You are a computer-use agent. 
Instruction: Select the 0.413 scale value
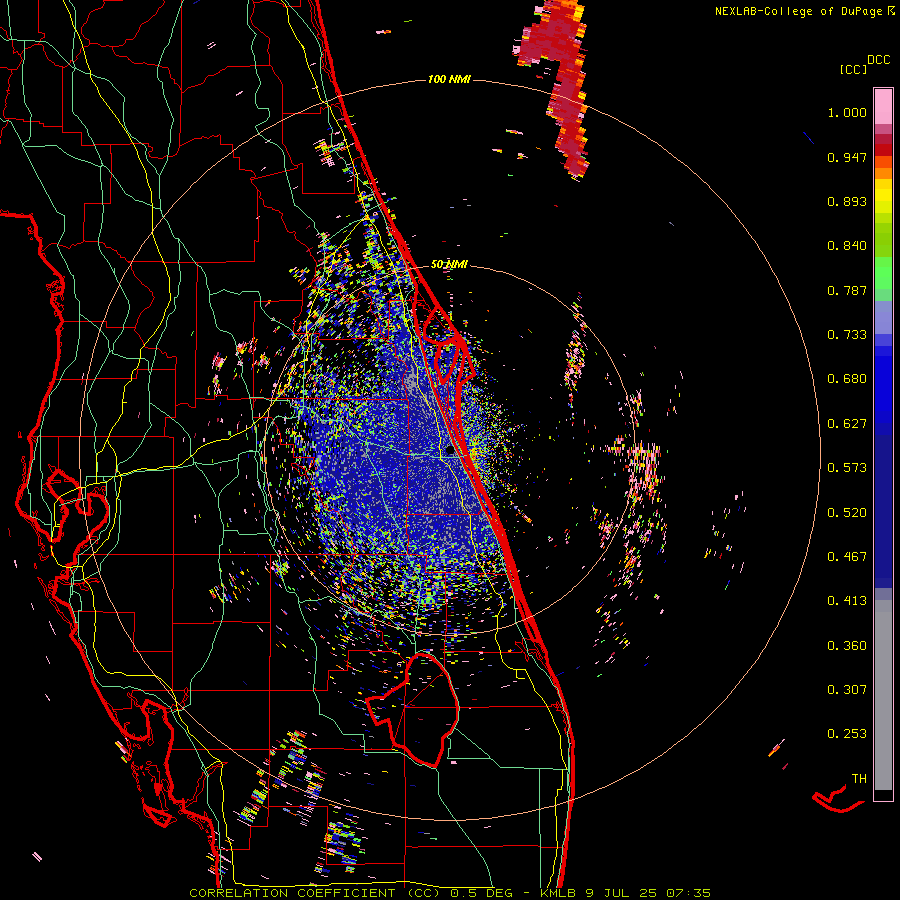[847, 601]
